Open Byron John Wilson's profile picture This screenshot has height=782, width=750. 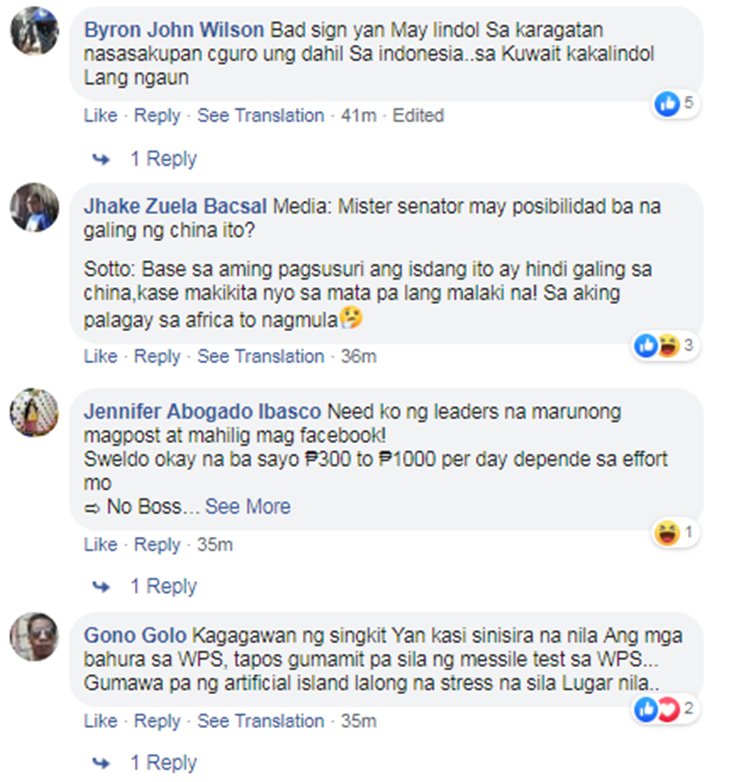(34, 31)
